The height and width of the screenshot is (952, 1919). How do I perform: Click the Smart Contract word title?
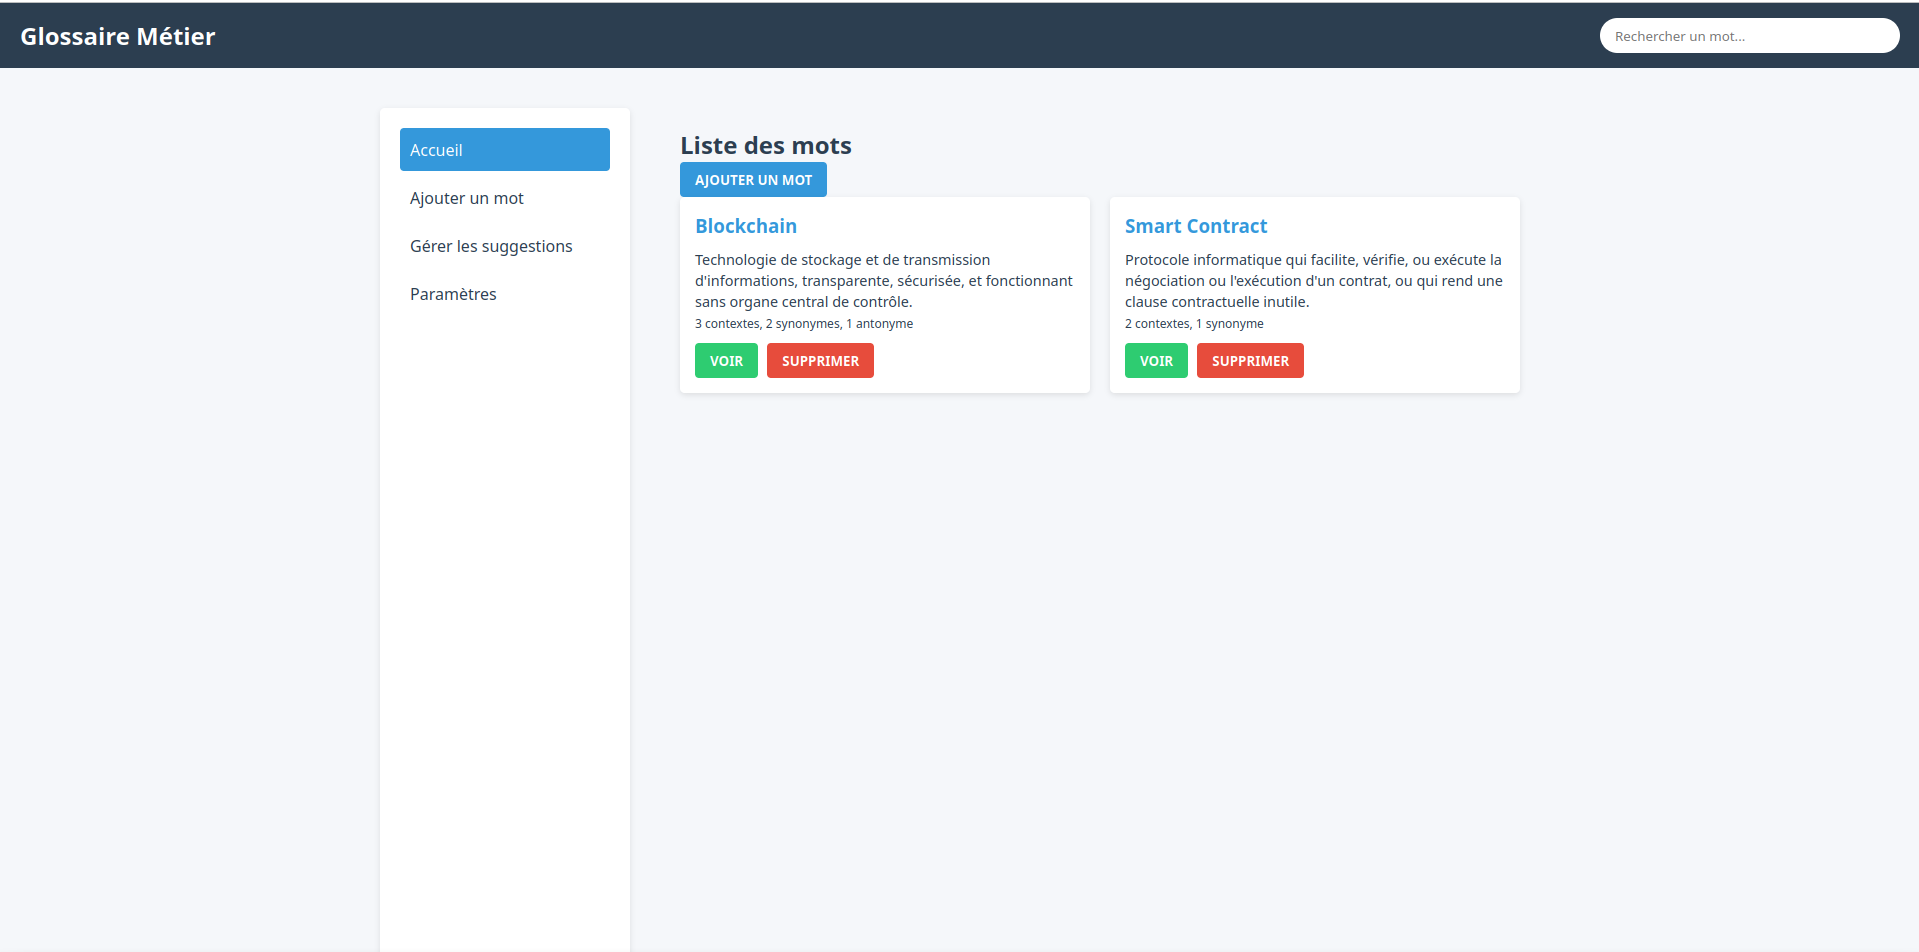click(x=1195, y=226)
